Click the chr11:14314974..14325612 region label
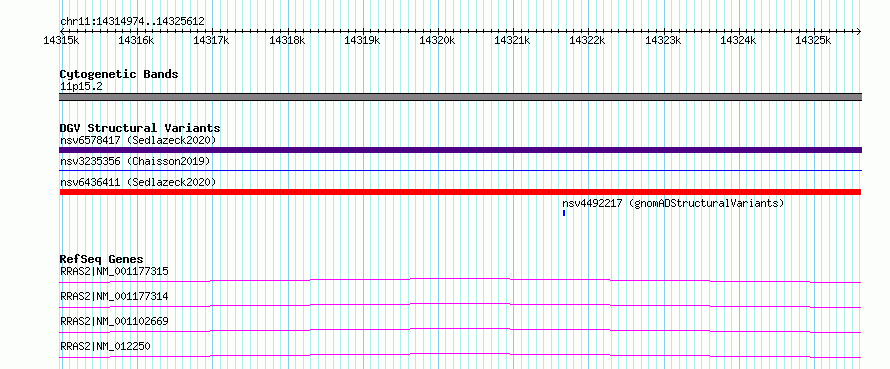This screenshot has height=369, width=890. (x=132, y=22)
